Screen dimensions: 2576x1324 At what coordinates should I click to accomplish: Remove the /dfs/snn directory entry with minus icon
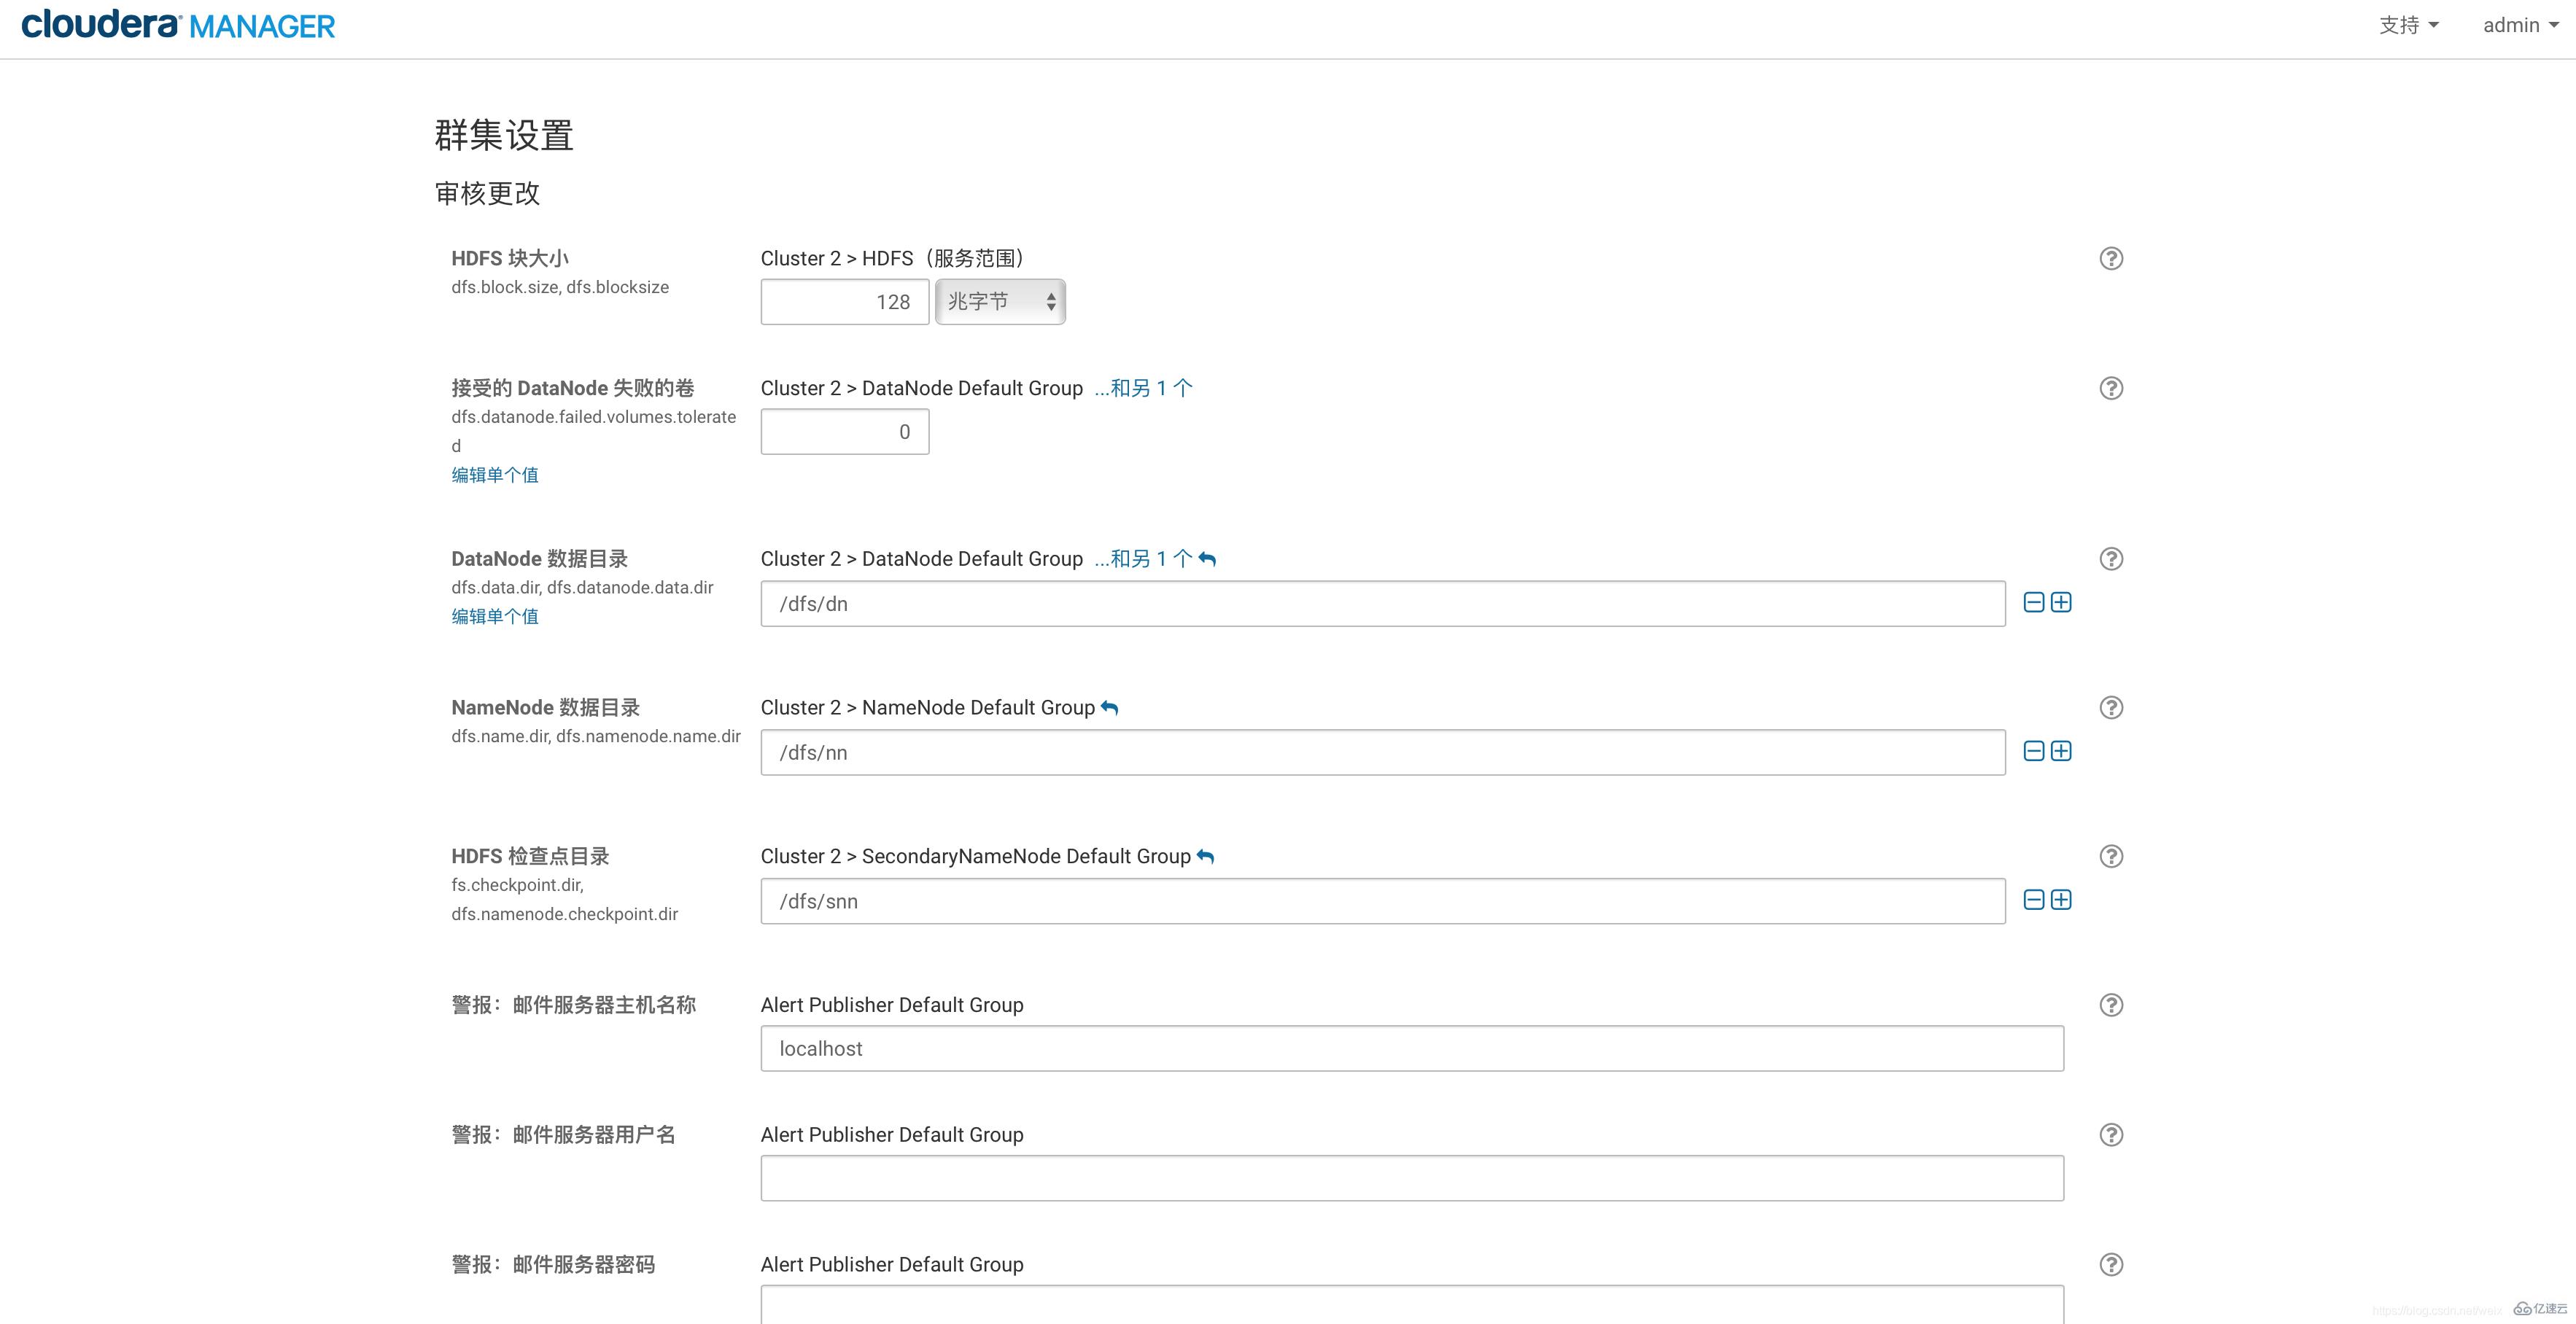pos(2034,900)
